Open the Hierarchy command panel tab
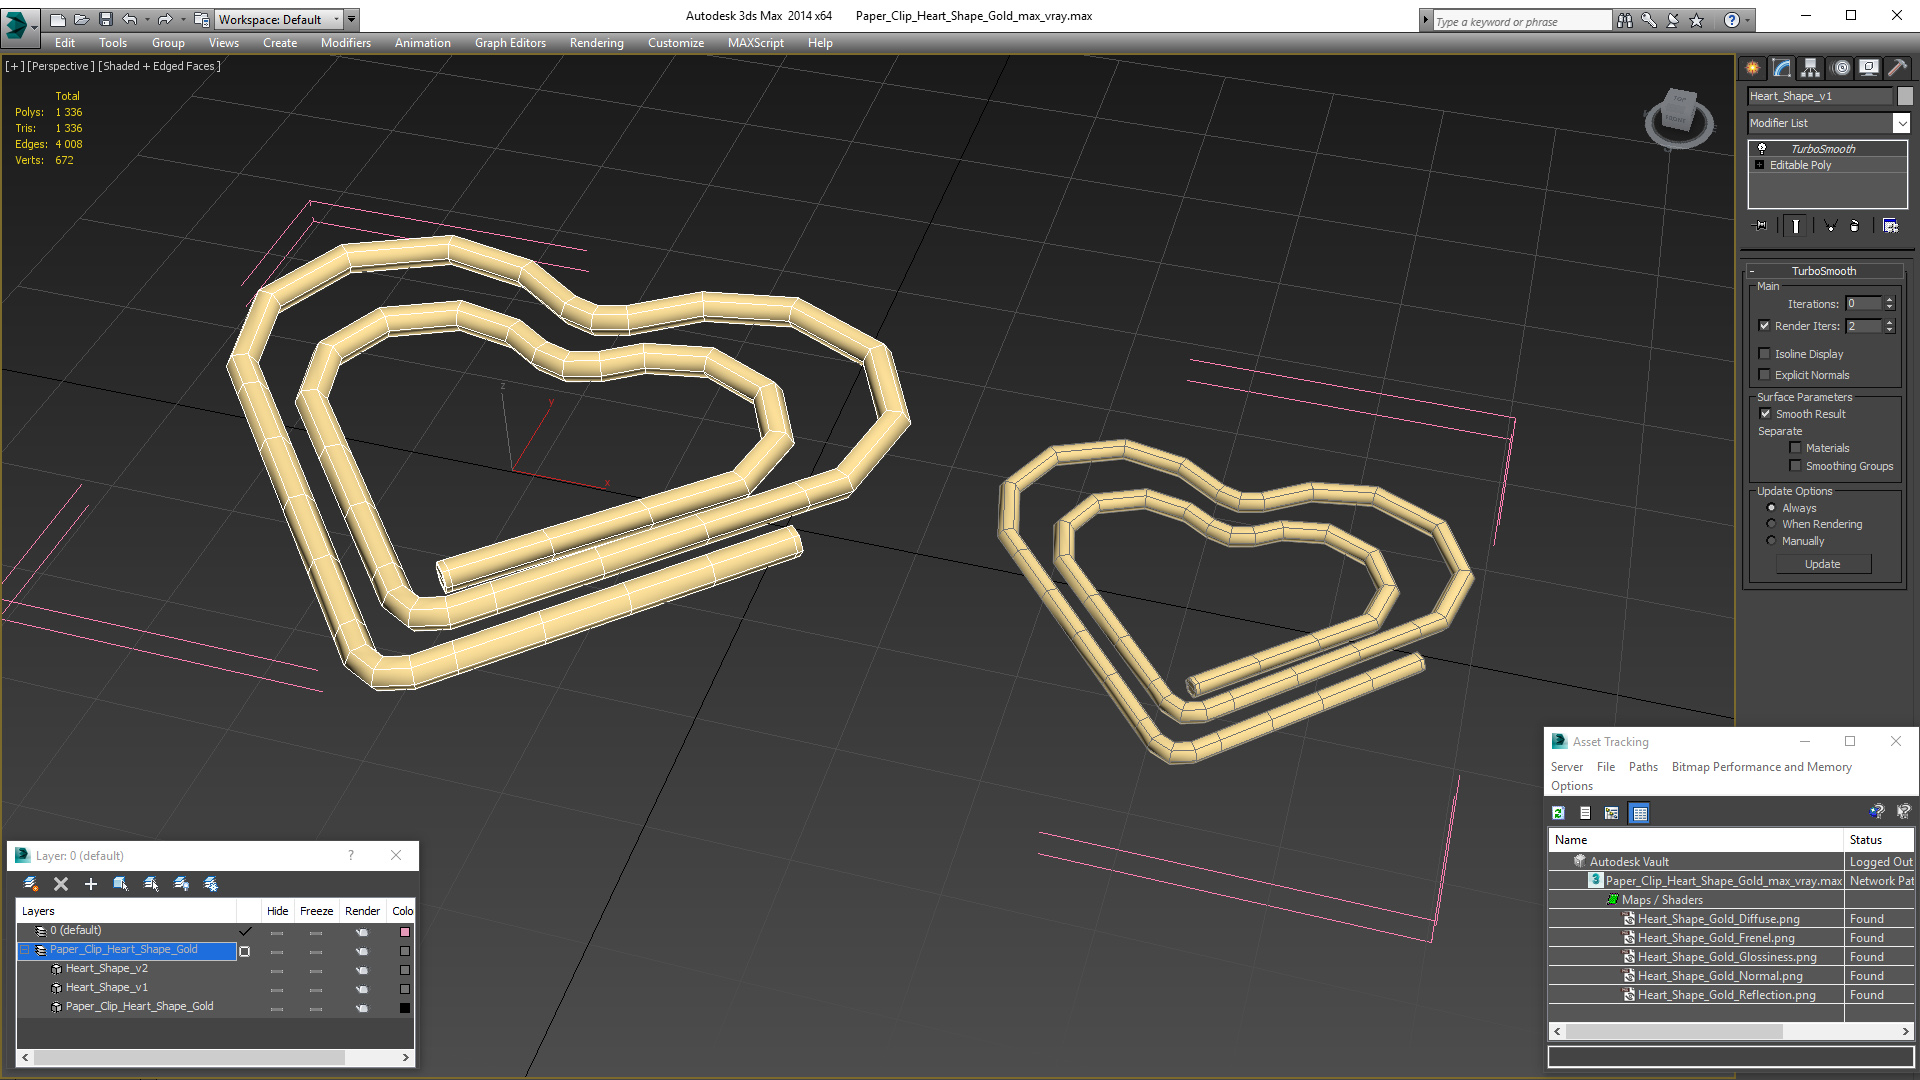 1810,68
